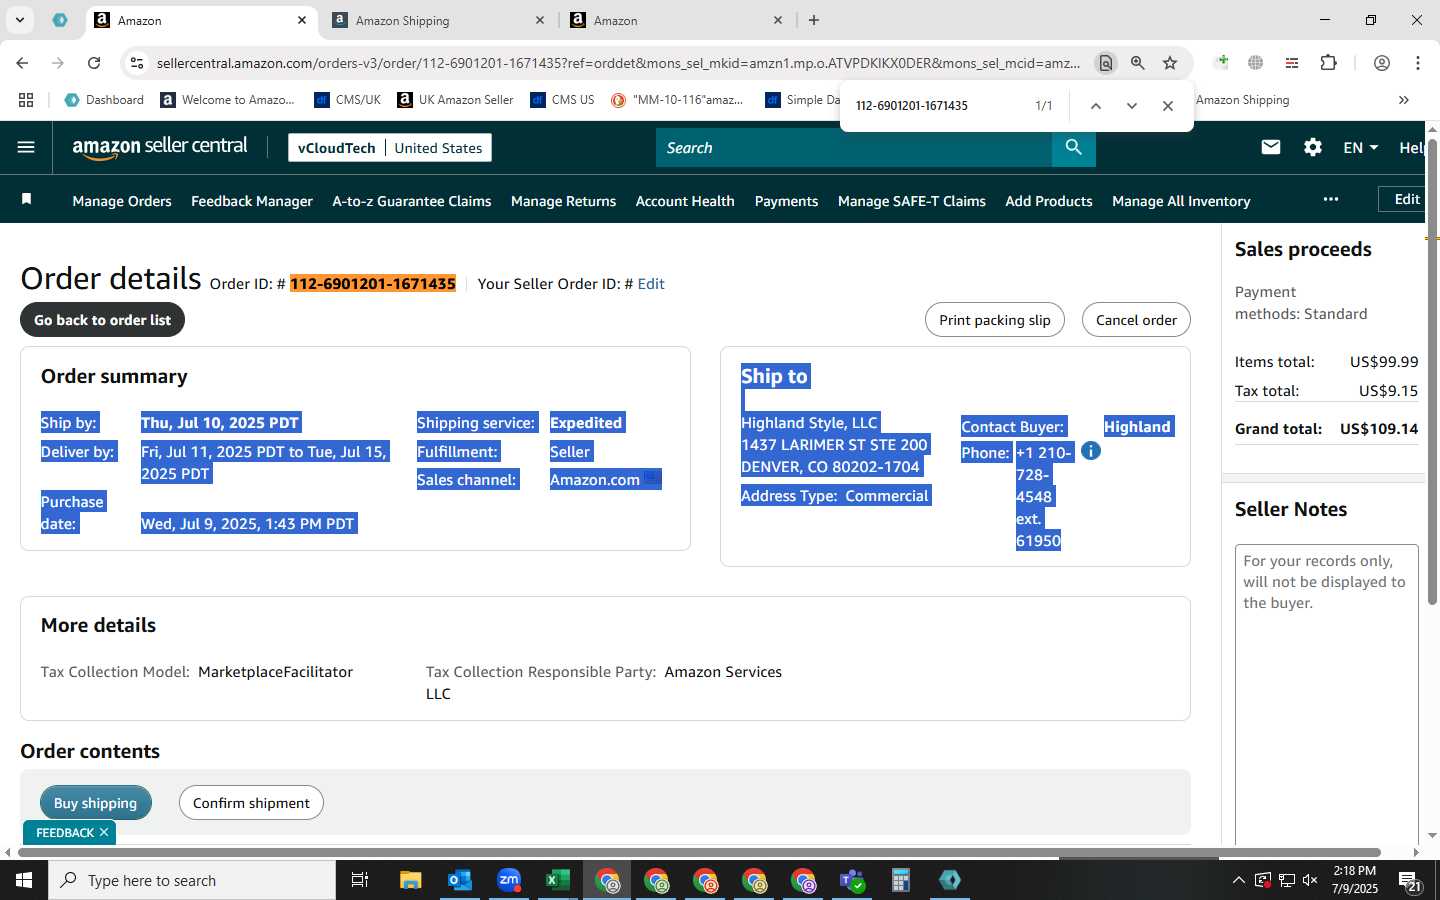Click Confirm shipment button
The height and width of the screenshot is (900, 1440).
(251, 803)
